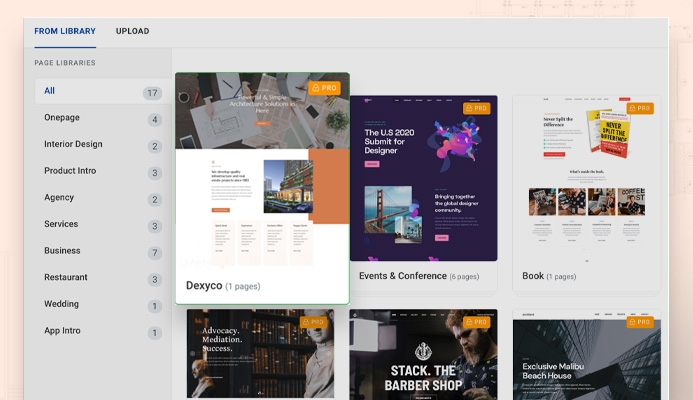Click the PRO lock badge on Book template
693x400 pixels.
640,108
